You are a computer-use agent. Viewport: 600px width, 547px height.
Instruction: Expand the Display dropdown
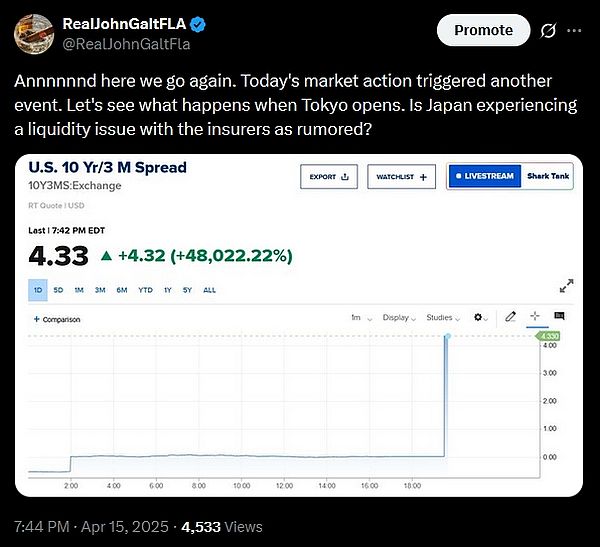(x=399, y=318)
